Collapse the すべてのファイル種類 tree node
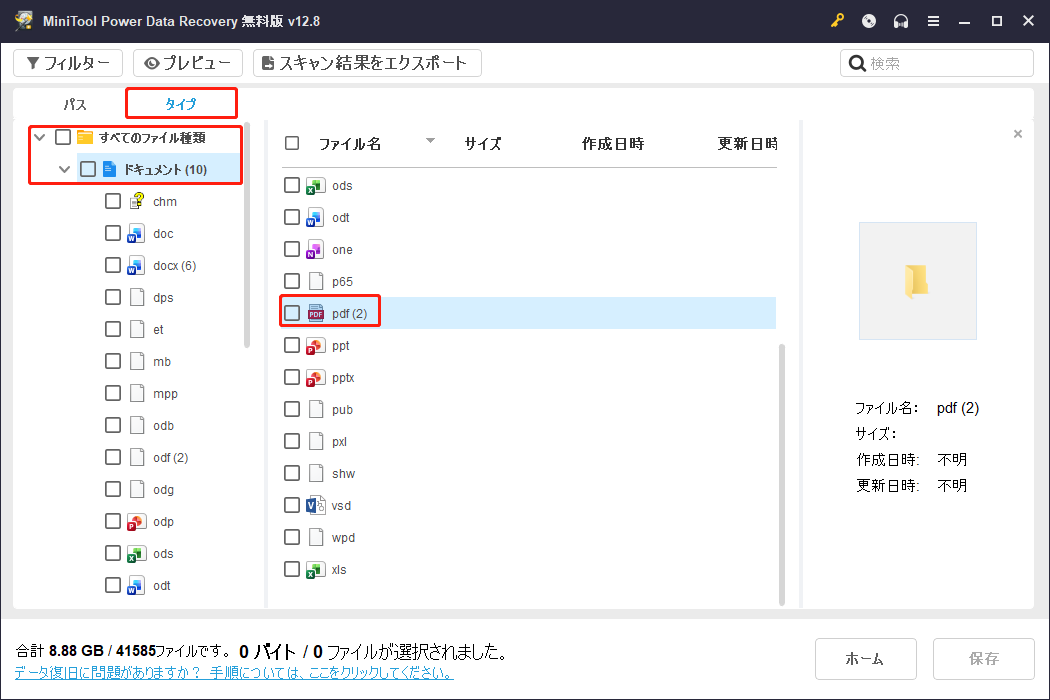1050x700 pixels. pos(40,136)
